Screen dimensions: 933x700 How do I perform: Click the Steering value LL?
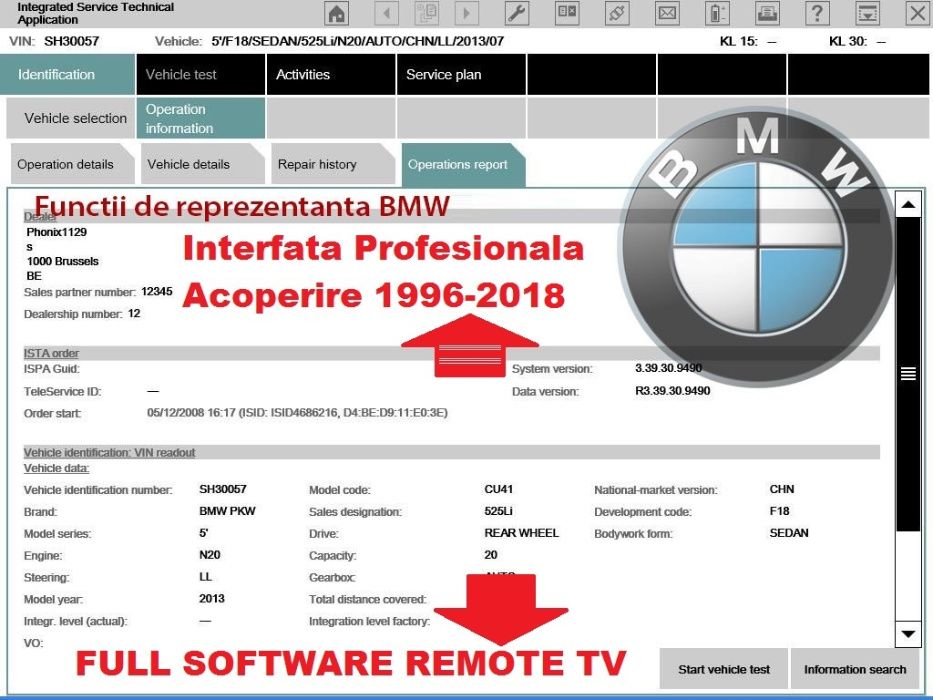pos(205,577)
